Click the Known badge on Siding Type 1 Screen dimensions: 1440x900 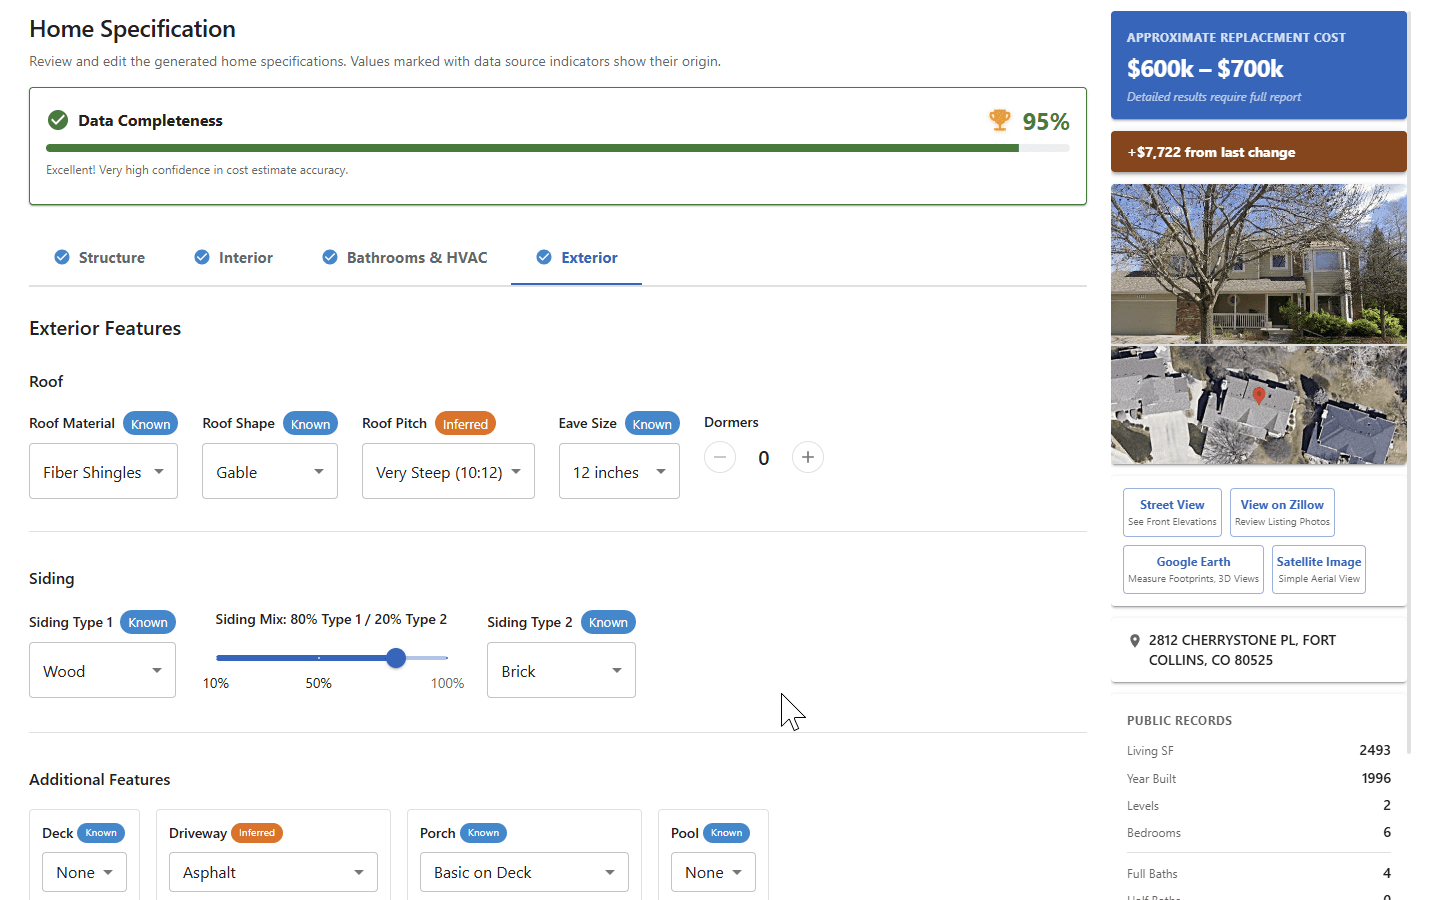point(147,622)
